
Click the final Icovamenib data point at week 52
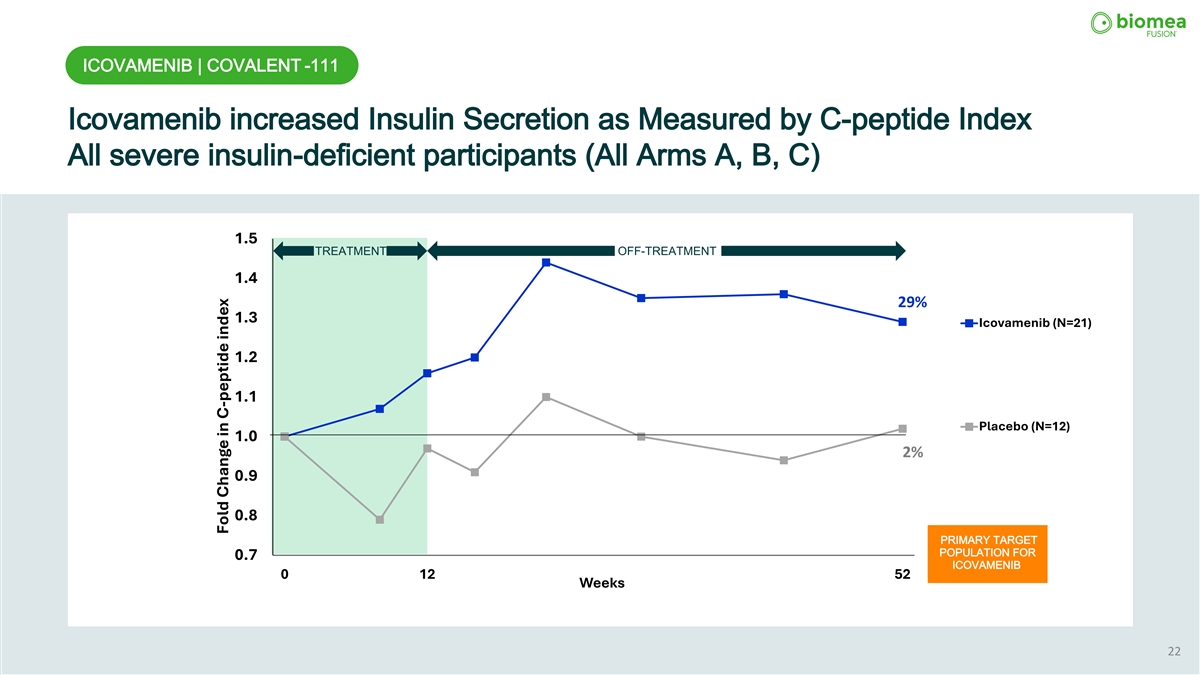[902, 322]
